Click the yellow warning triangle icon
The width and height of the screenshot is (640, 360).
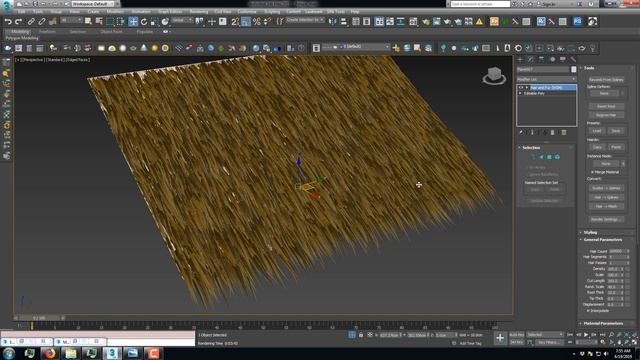(x=480, y=22)
